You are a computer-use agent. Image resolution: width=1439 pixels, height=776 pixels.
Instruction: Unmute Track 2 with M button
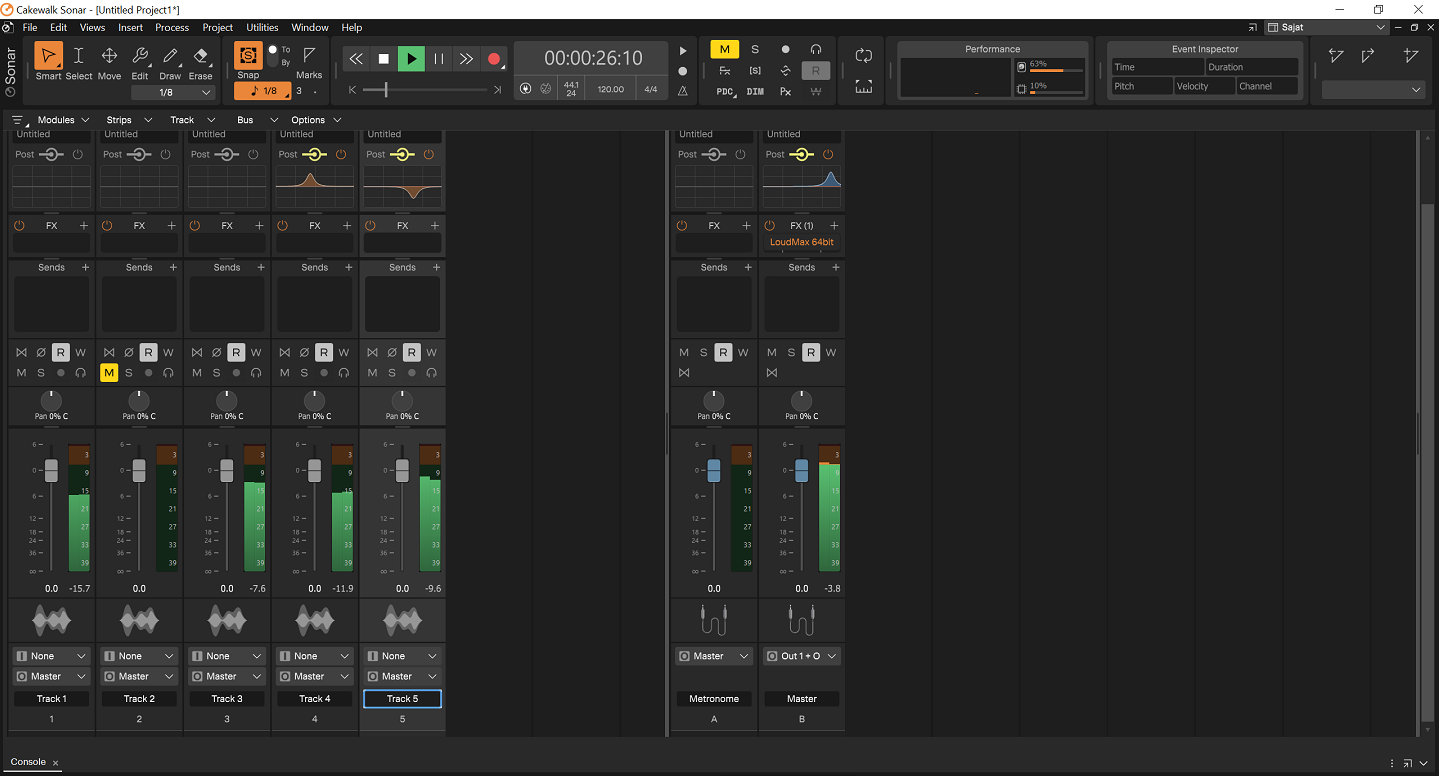(x=109, y=373)
